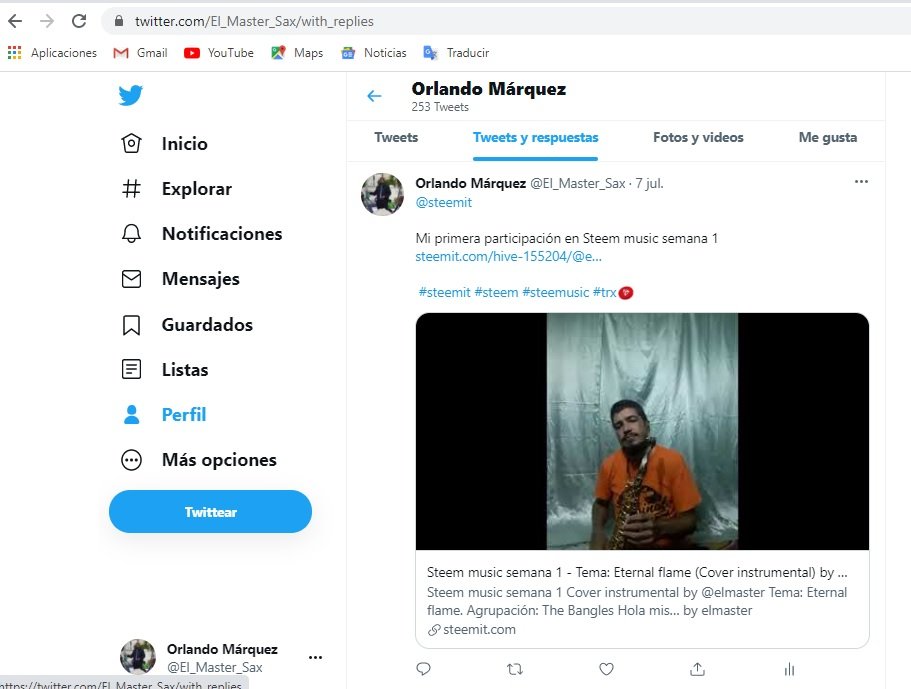
Task: Open the saxophone video preview image
Action: [x=642, y=431]
